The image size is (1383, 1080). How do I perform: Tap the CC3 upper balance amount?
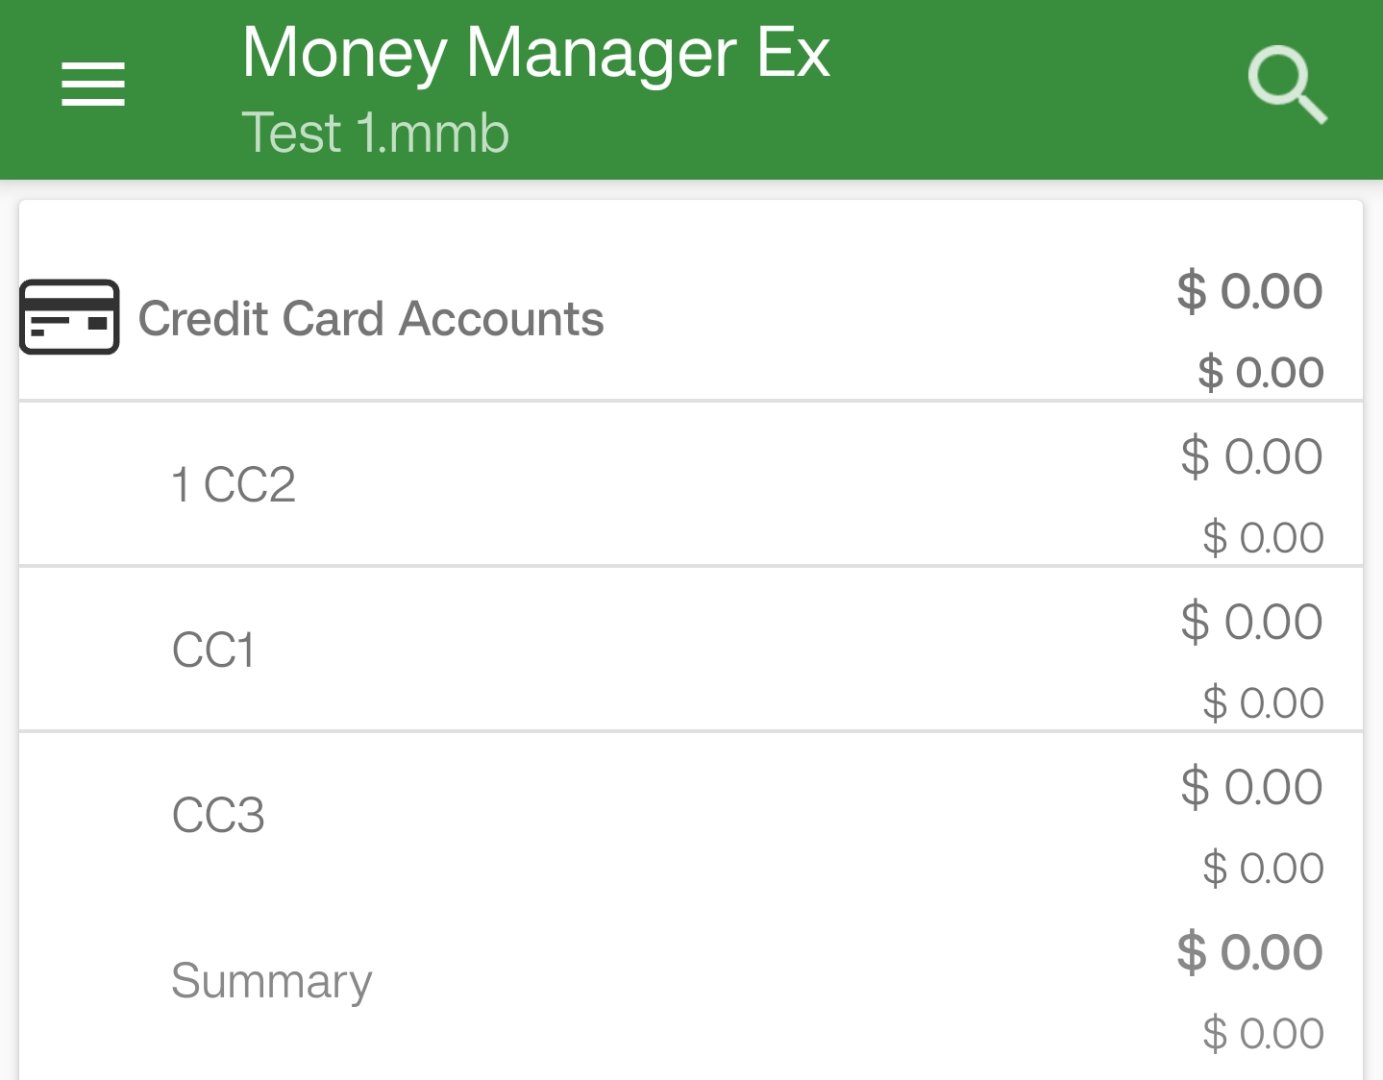pyautogui.click(x=1251, y=787)
